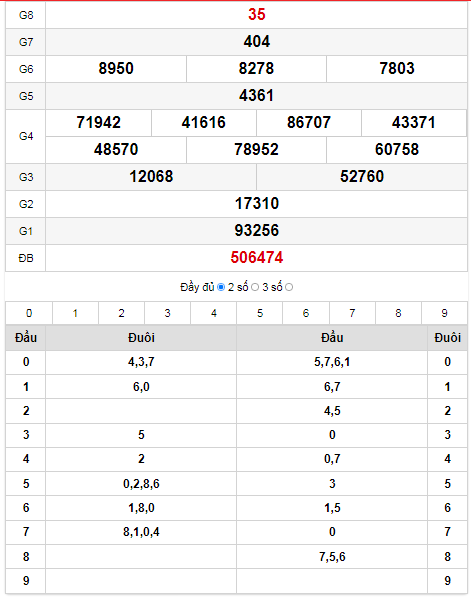Screen dimensions: 471x597
Task: Filter results by digit 7
Action: pos(352,313)
